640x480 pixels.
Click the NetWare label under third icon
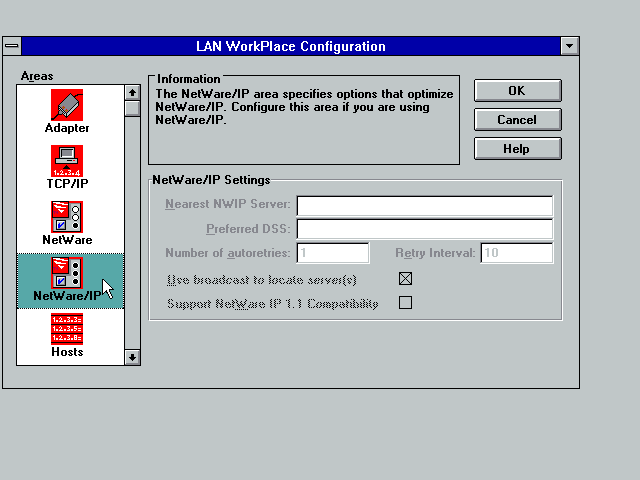click(x=67, y=240)
